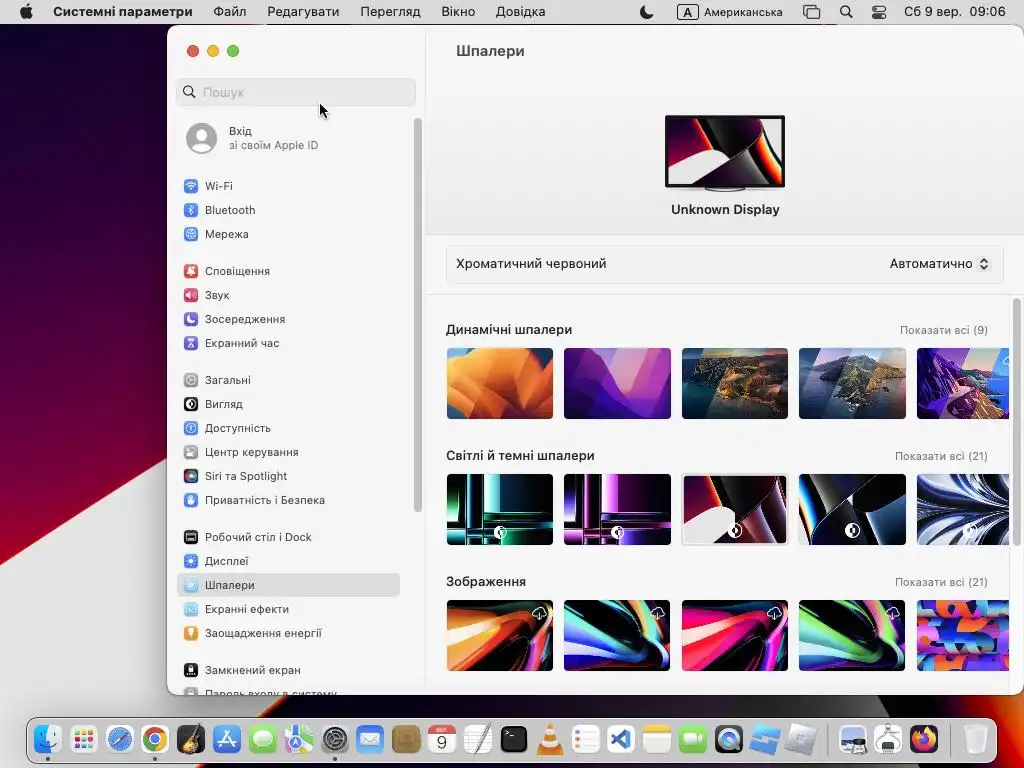Show all Світлі й темні шпалери
The image size is (1024, 768).
click(941, 456)
